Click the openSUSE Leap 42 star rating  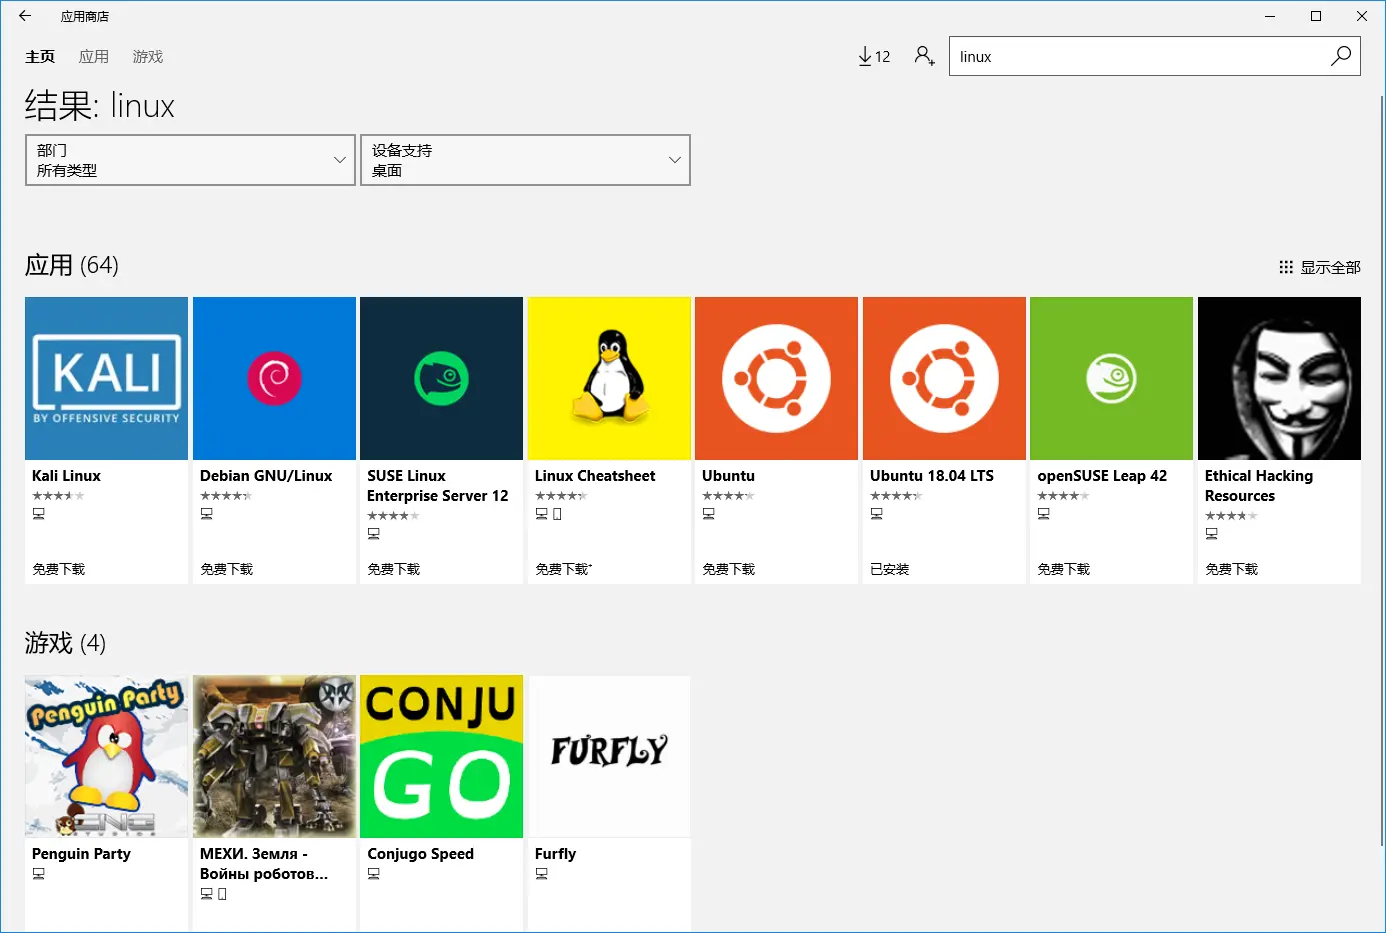tap(1063, 496)
